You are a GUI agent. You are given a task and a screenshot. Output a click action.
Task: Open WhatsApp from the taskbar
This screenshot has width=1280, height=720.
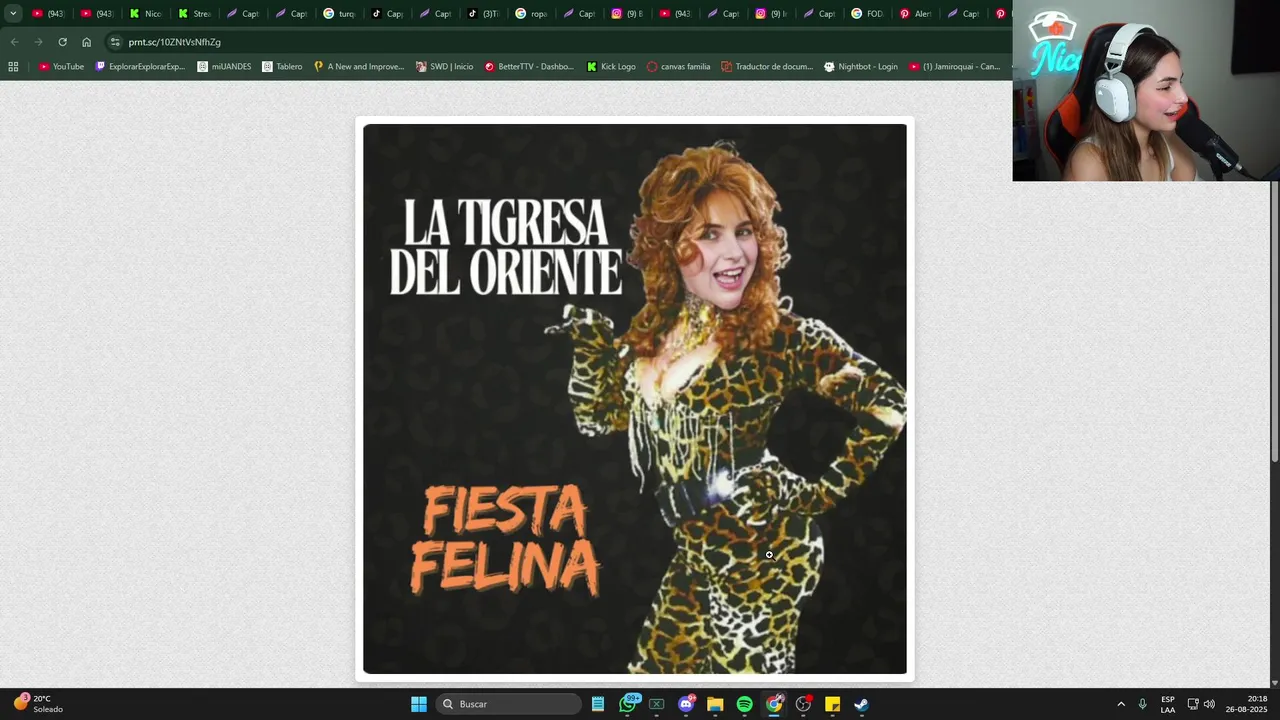[x=628, y=704]
